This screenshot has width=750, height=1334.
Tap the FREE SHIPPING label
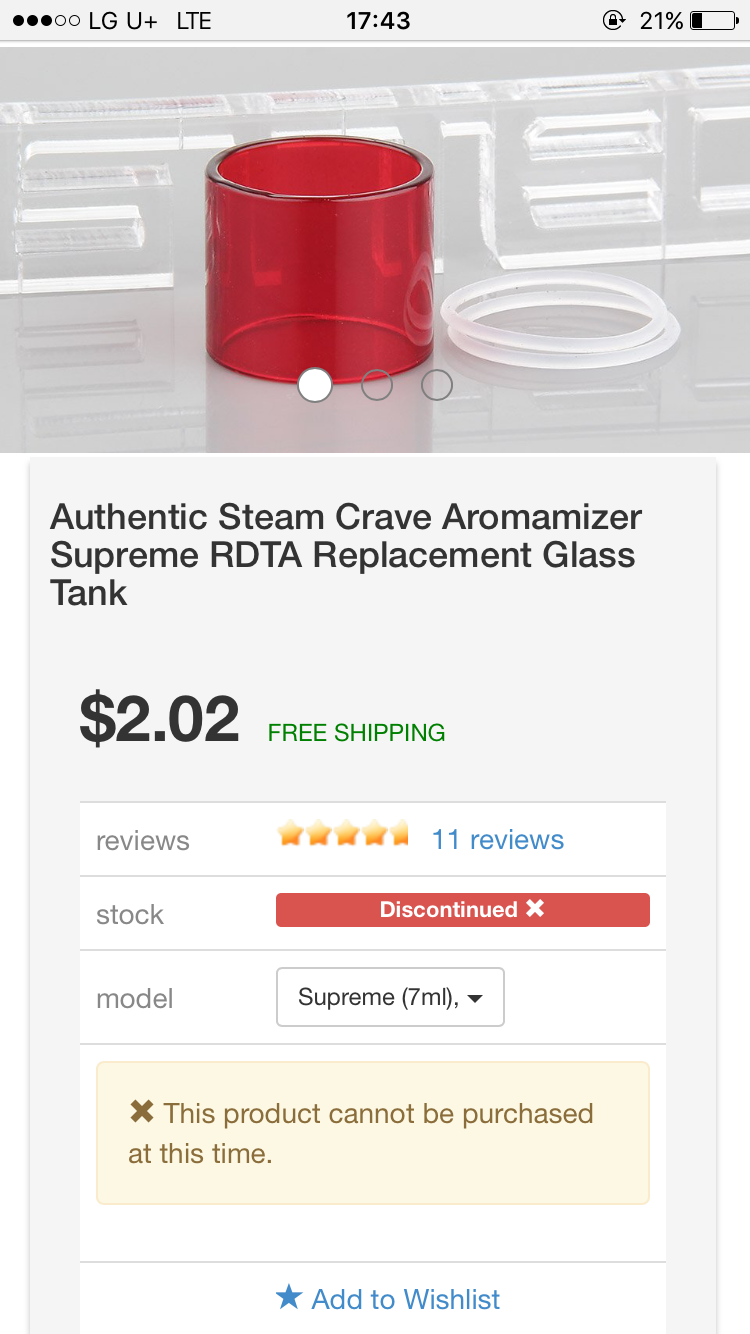click(x=356, y=733)
